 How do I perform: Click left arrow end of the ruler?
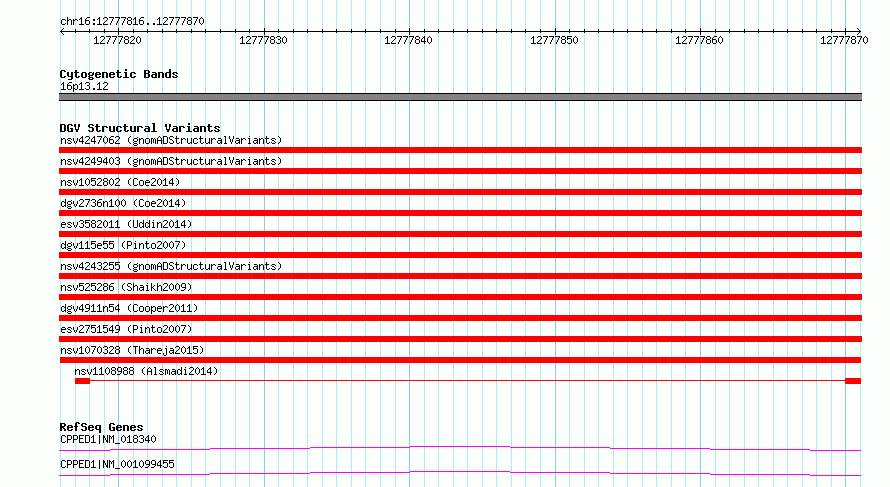(62, 31)
